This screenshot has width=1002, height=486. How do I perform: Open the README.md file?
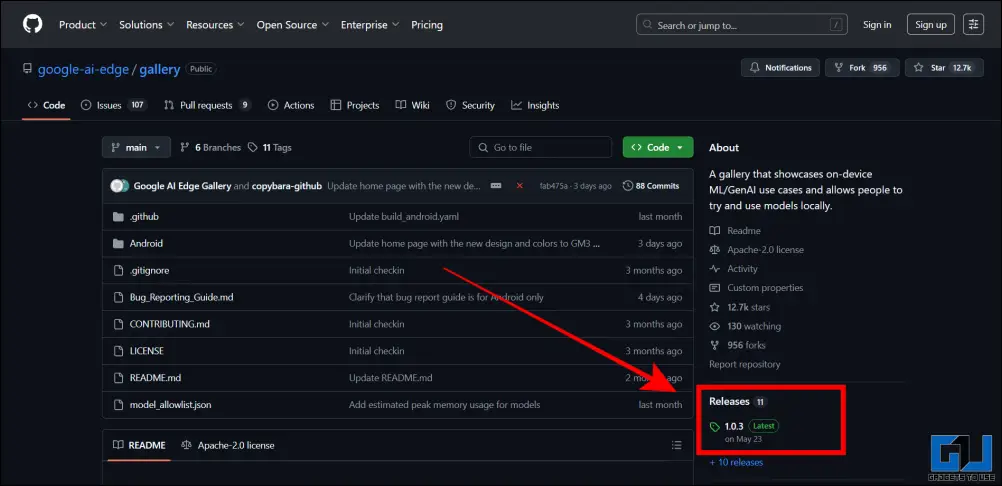[x=155, y=378]
